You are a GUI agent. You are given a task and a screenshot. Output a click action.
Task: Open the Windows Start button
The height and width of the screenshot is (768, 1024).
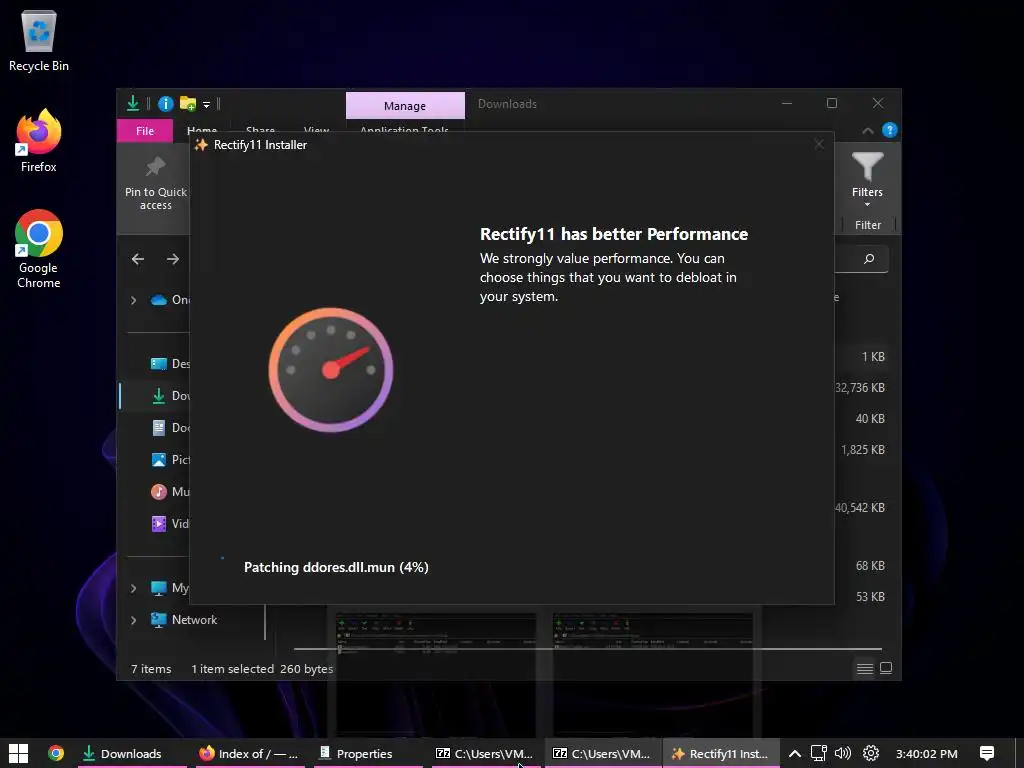pyautogui.click(x=18, y=754)
